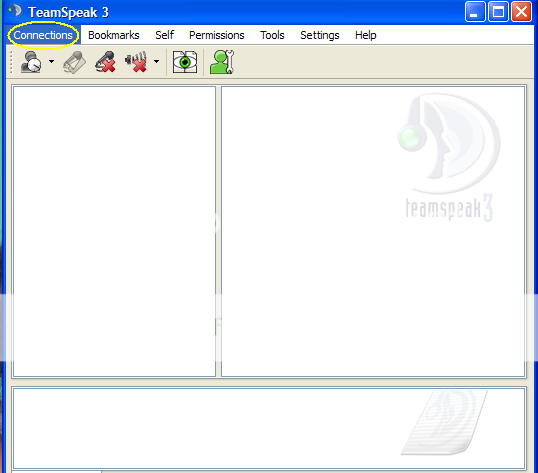Open the Self menu

click(x=164, y=35)
